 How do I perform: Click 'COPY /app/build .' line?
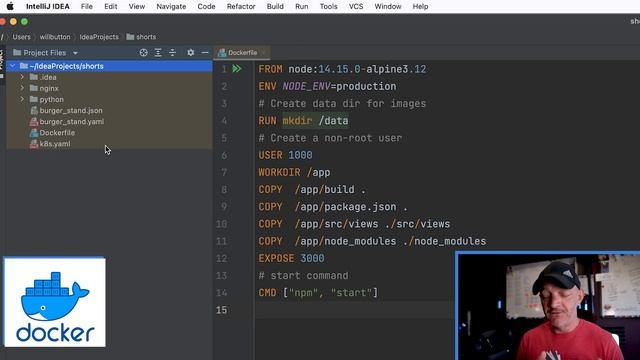312,189
